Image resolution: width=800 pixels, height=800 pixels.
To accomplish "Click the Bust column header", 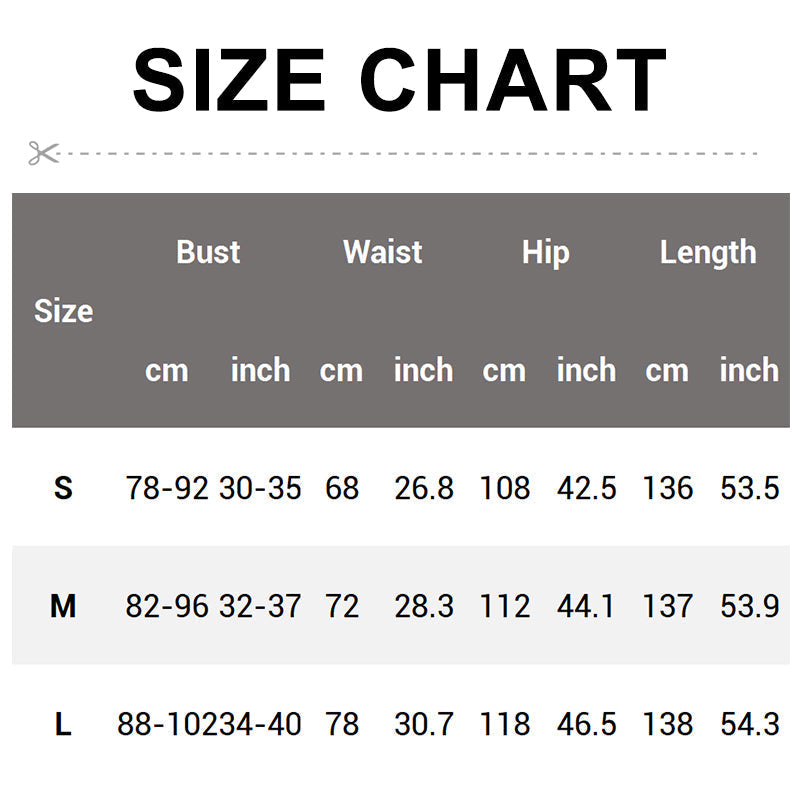I will tap(208, 252).
